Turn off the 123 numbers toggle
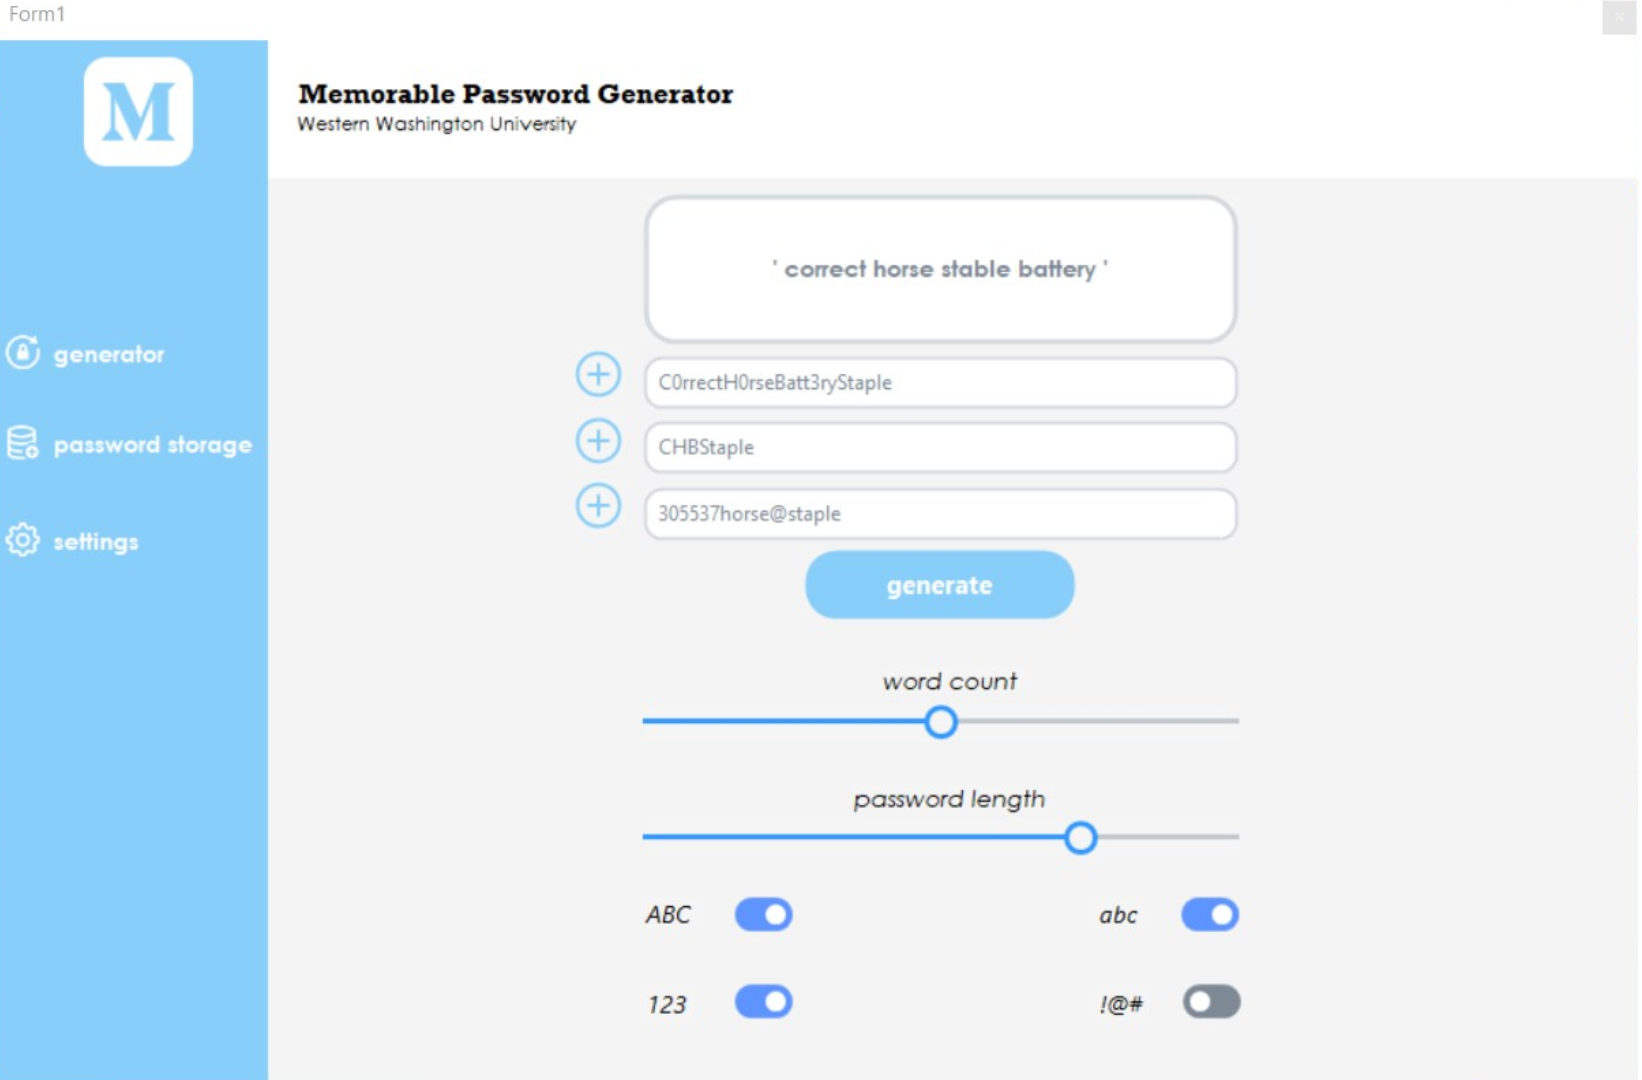This screenshot has height=1080, width=1642. pyautogui.click(x=763, y=1002)
